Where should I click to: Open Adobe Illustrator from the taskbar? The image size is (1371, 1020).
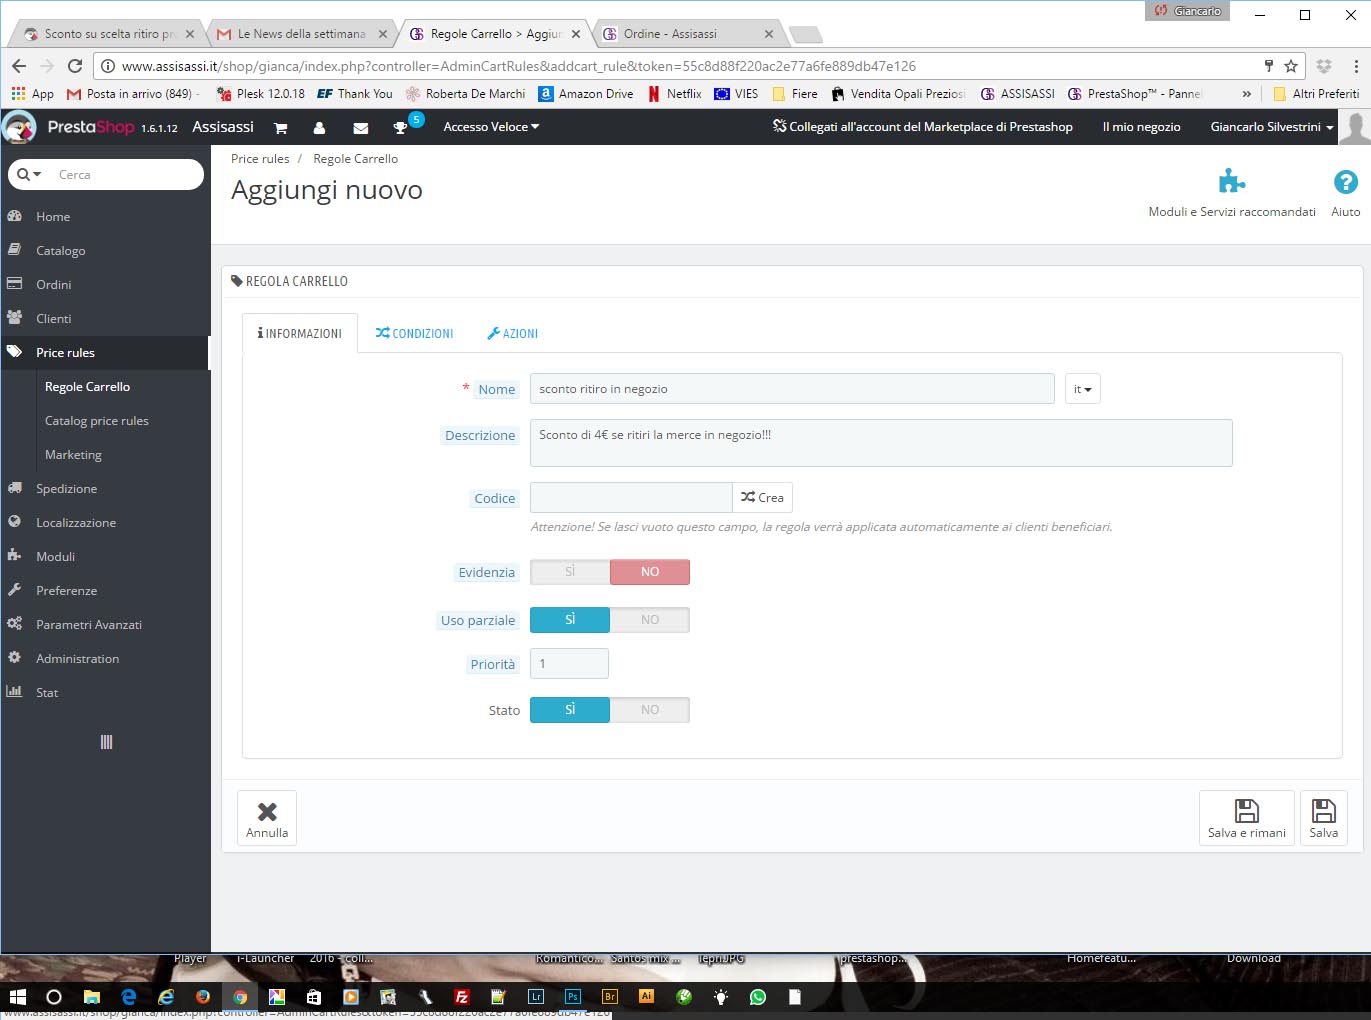(647, 997)
